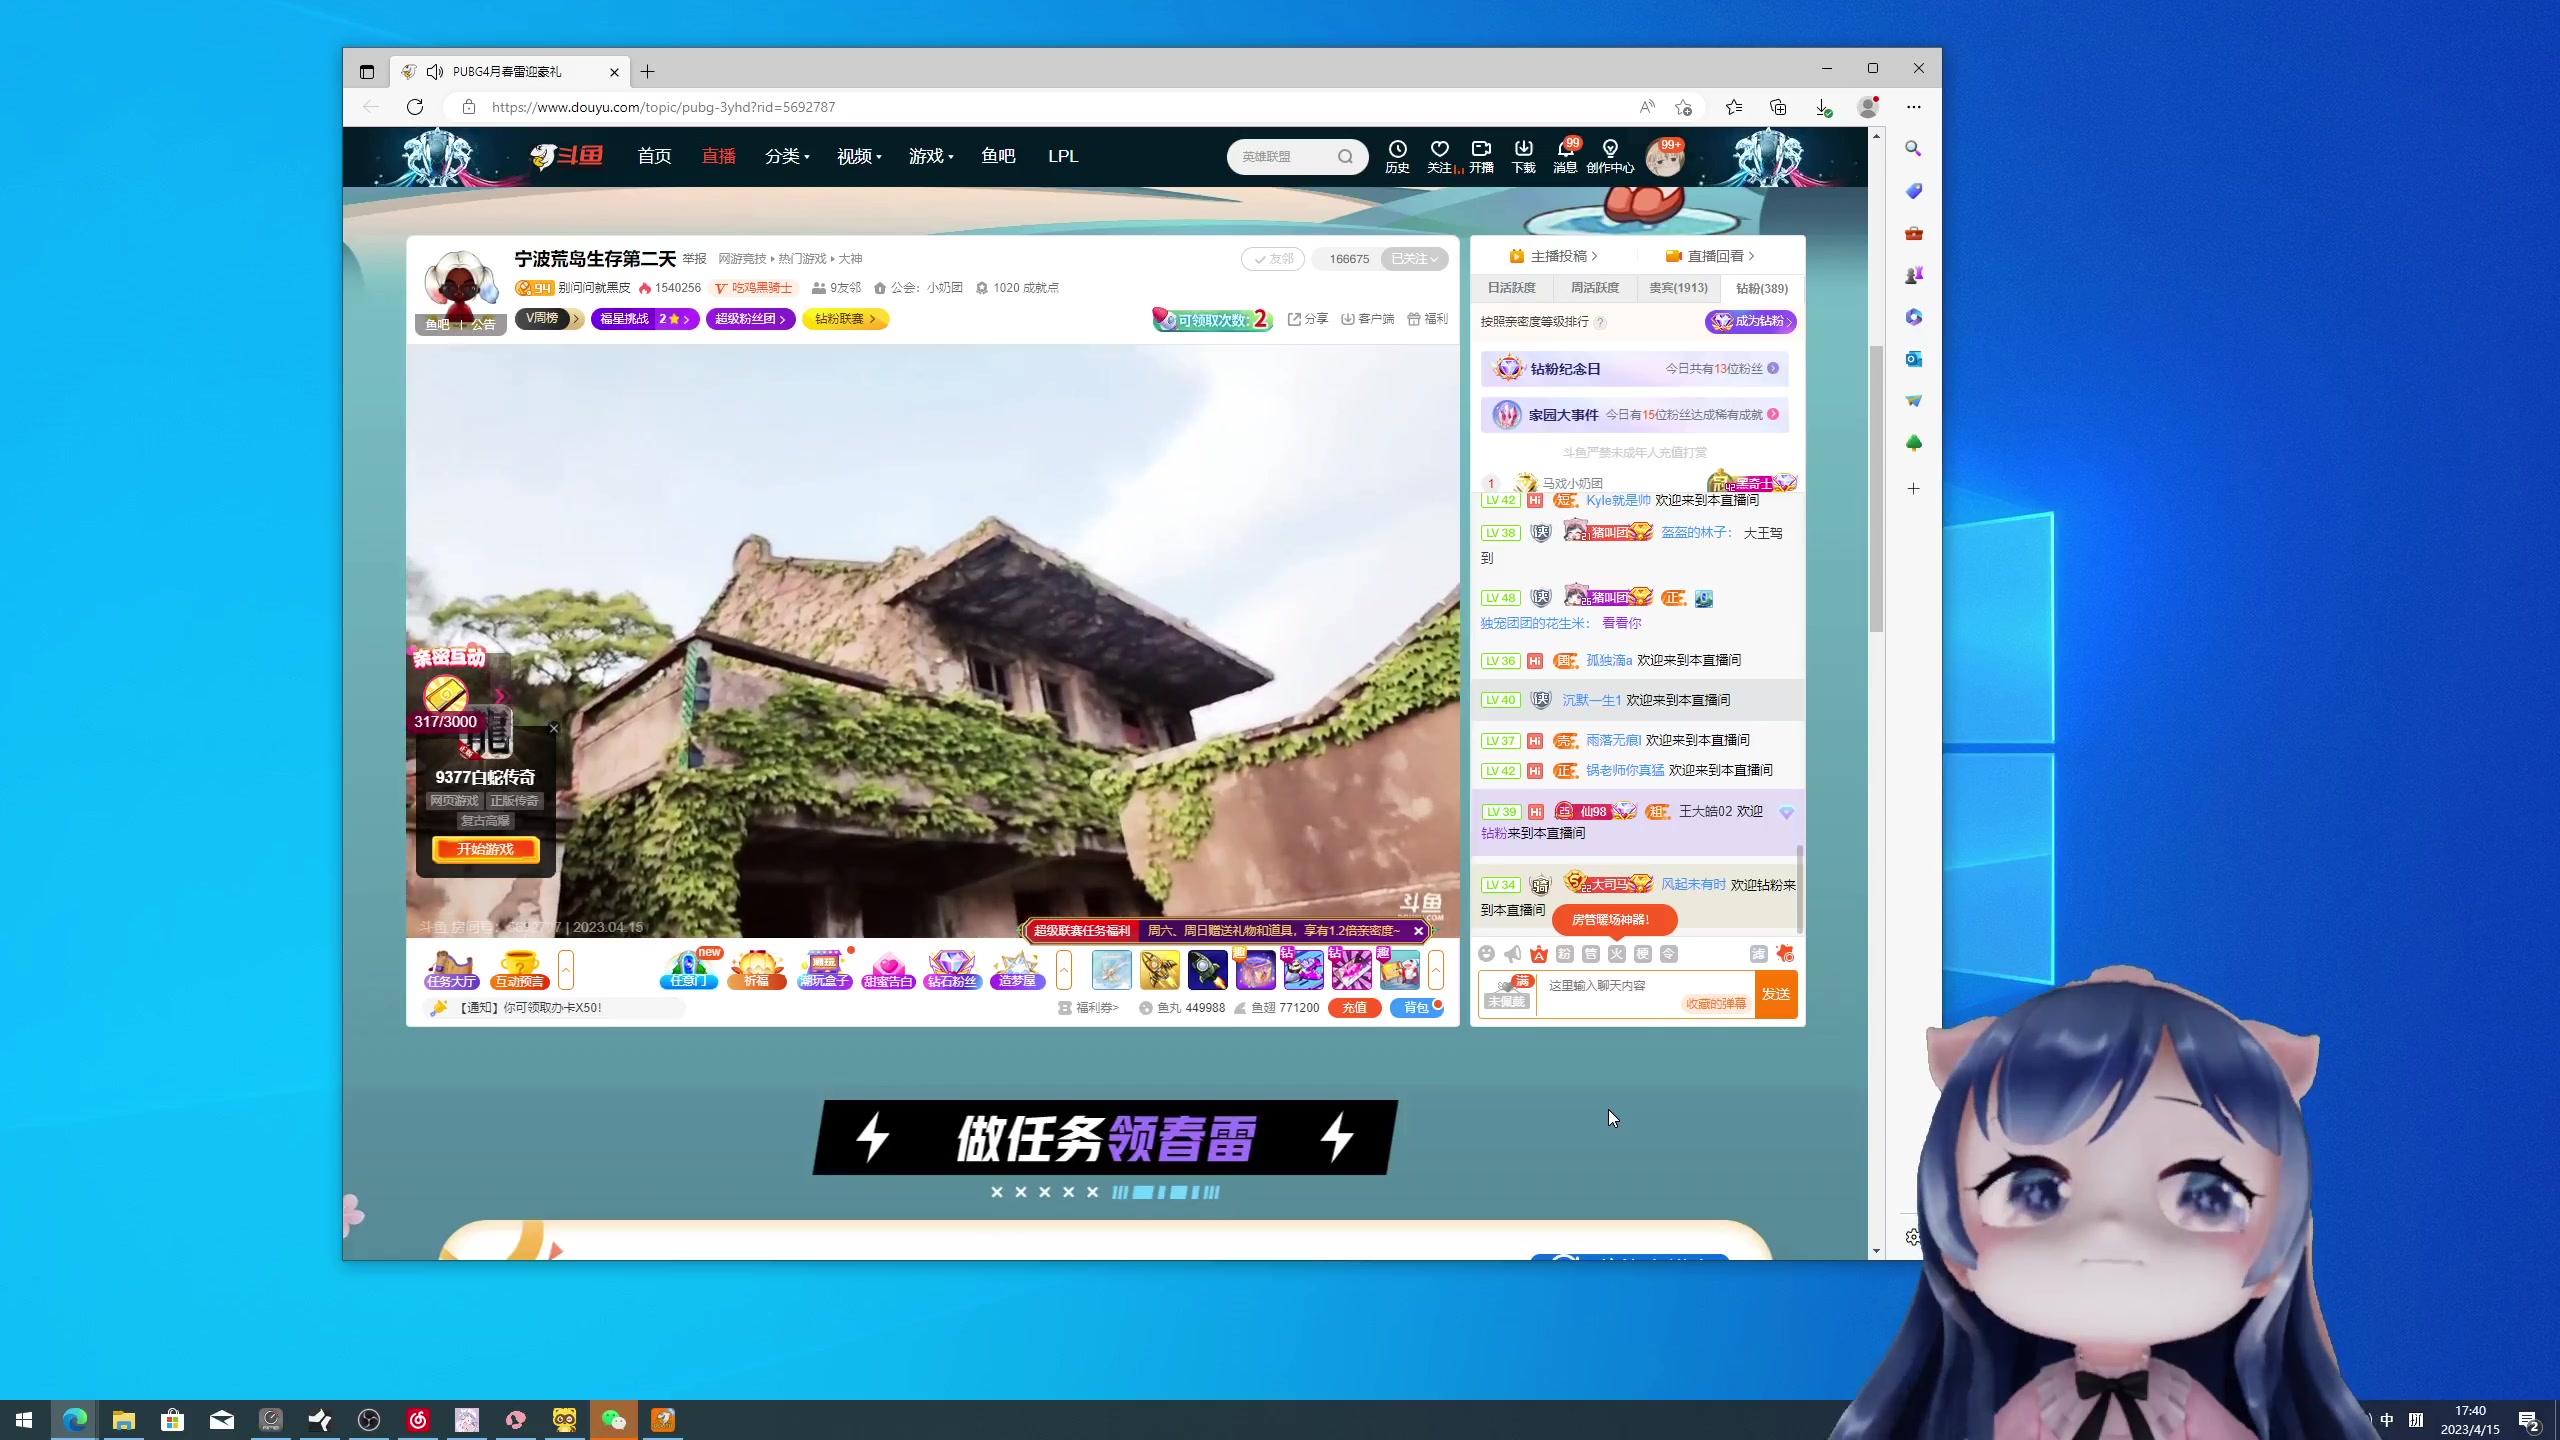Select 直播 in the top navigation

(x=718, y=156)
